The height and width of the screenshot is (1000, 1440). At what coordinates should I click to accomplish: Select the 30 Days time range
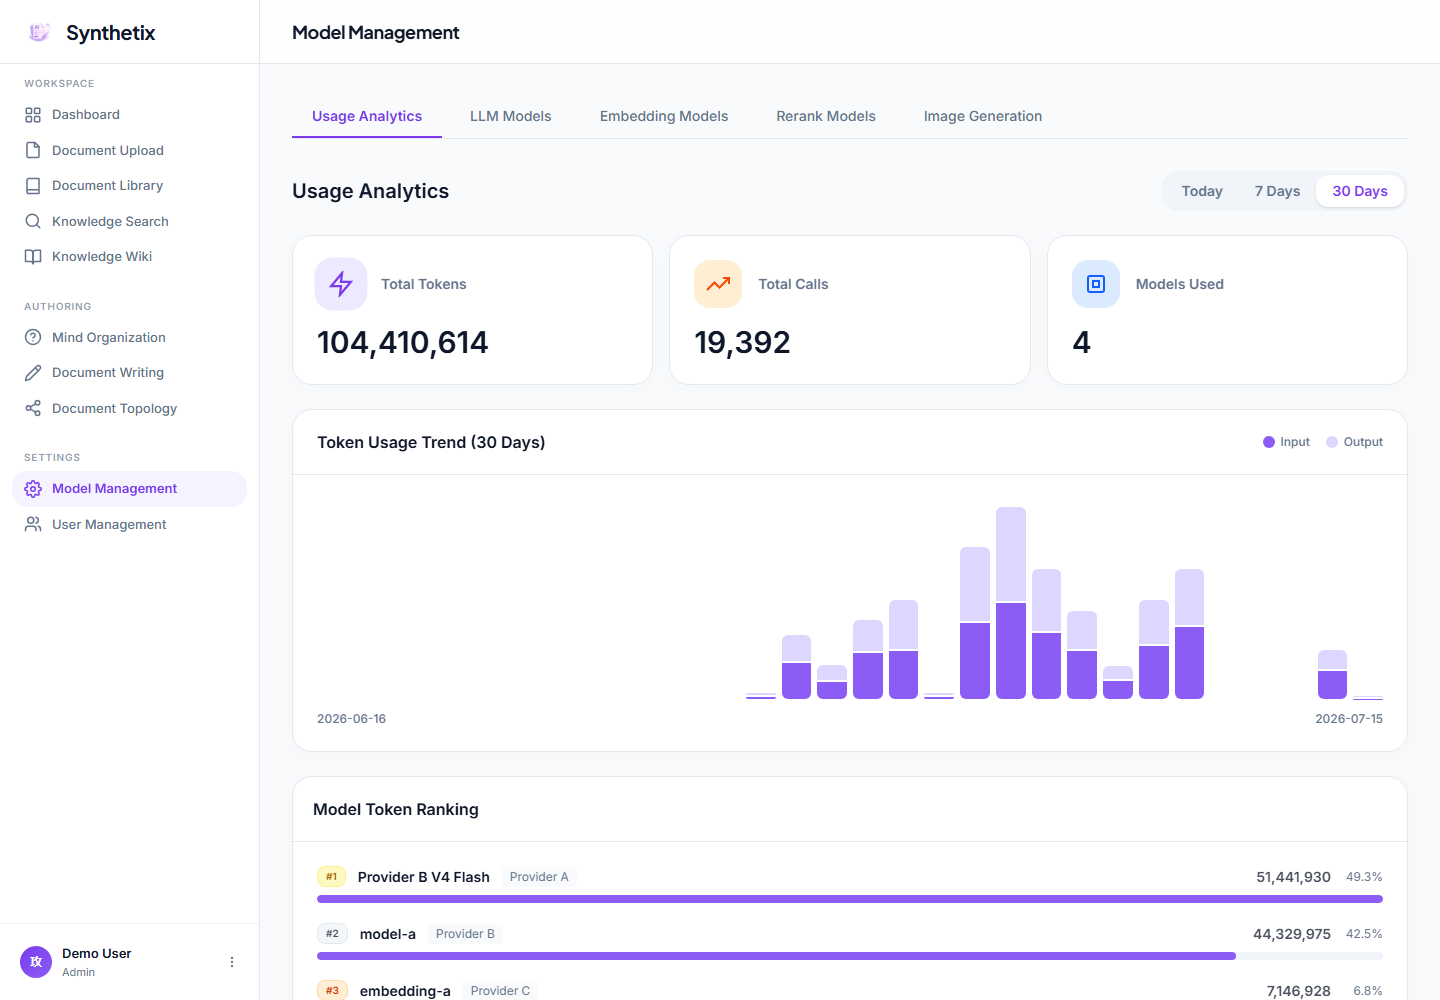coord(1360,191)
